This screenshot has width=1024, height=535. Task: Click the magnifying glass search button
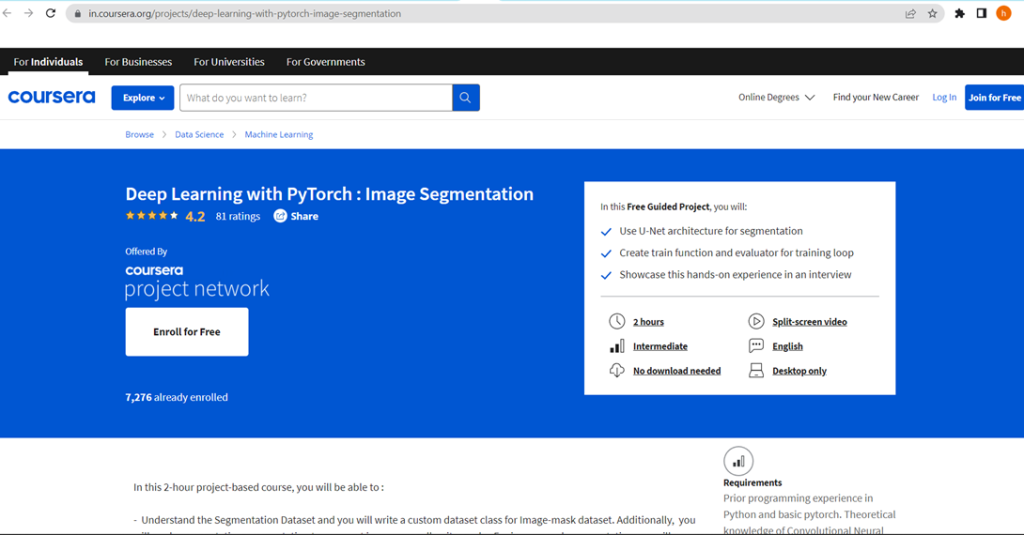[x=466, y=98]
